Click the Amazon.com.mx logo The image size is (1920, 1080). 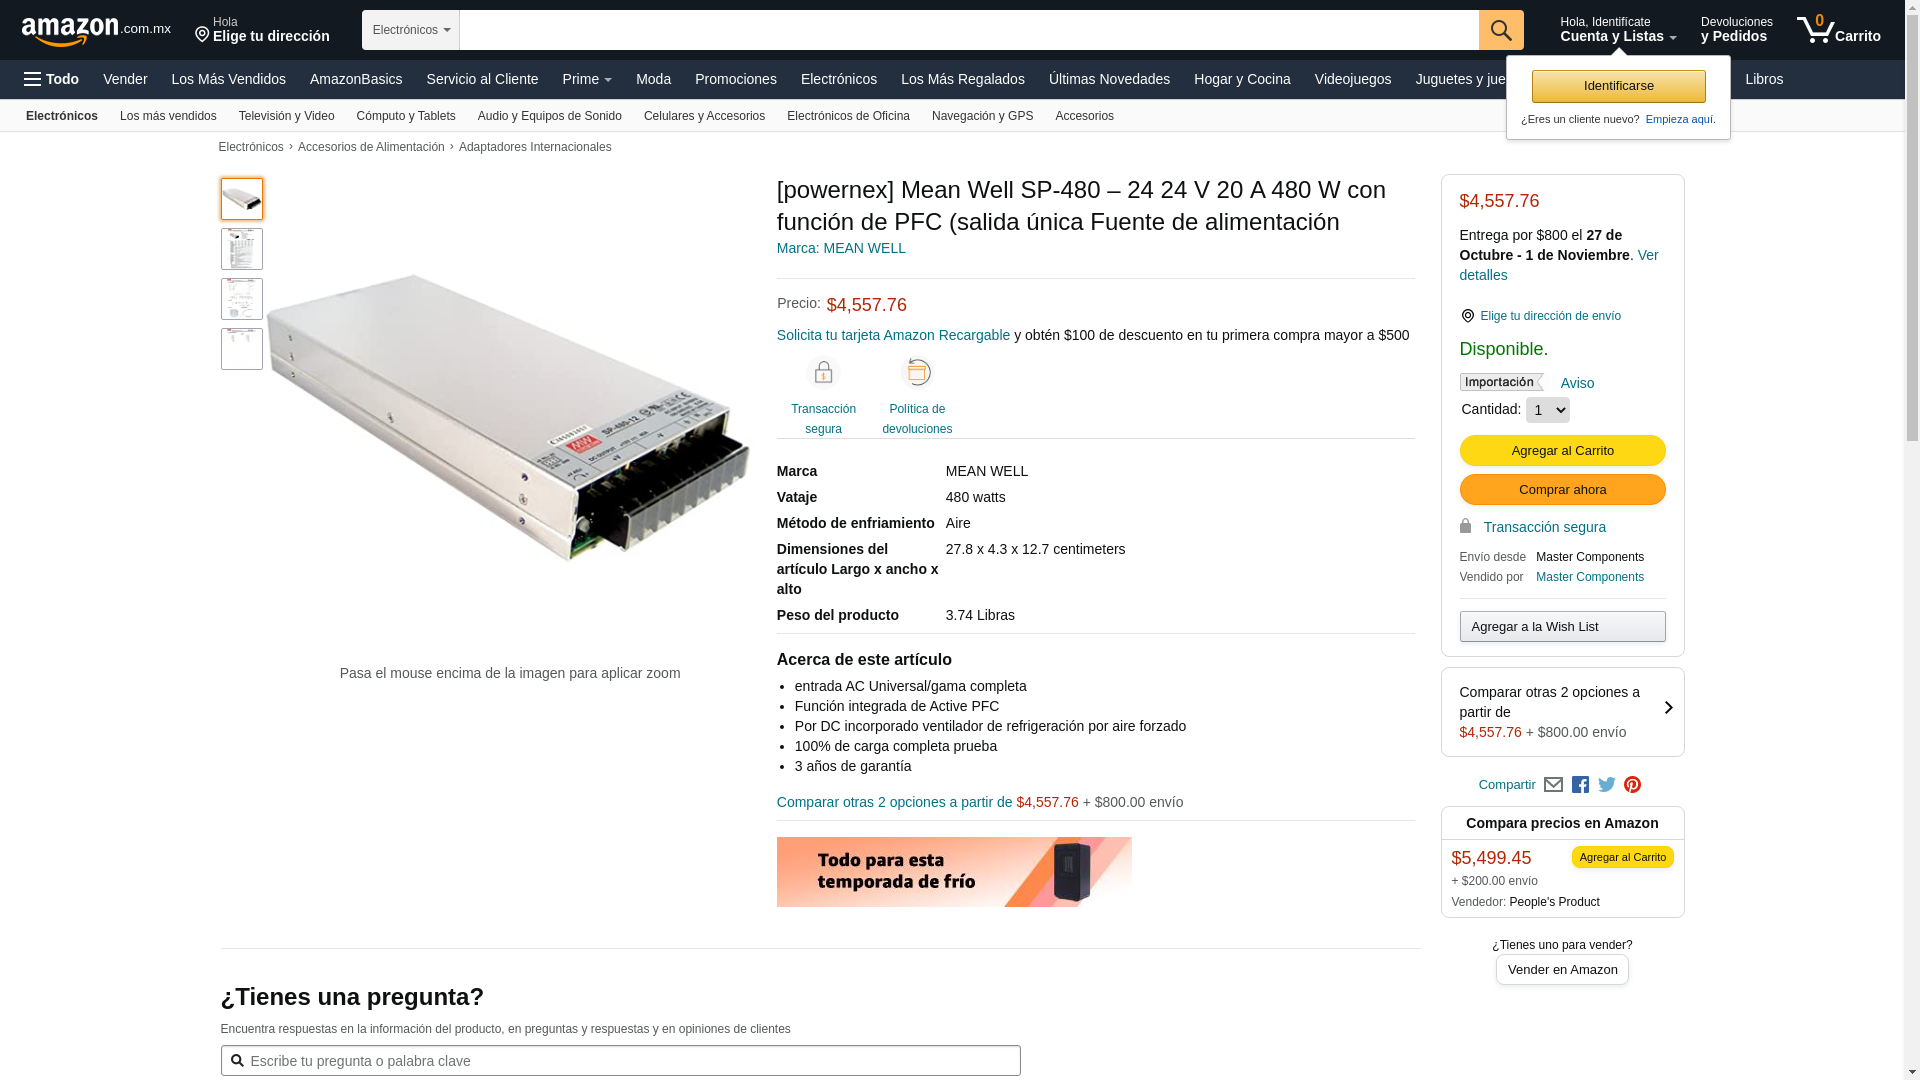pos(96,31)
